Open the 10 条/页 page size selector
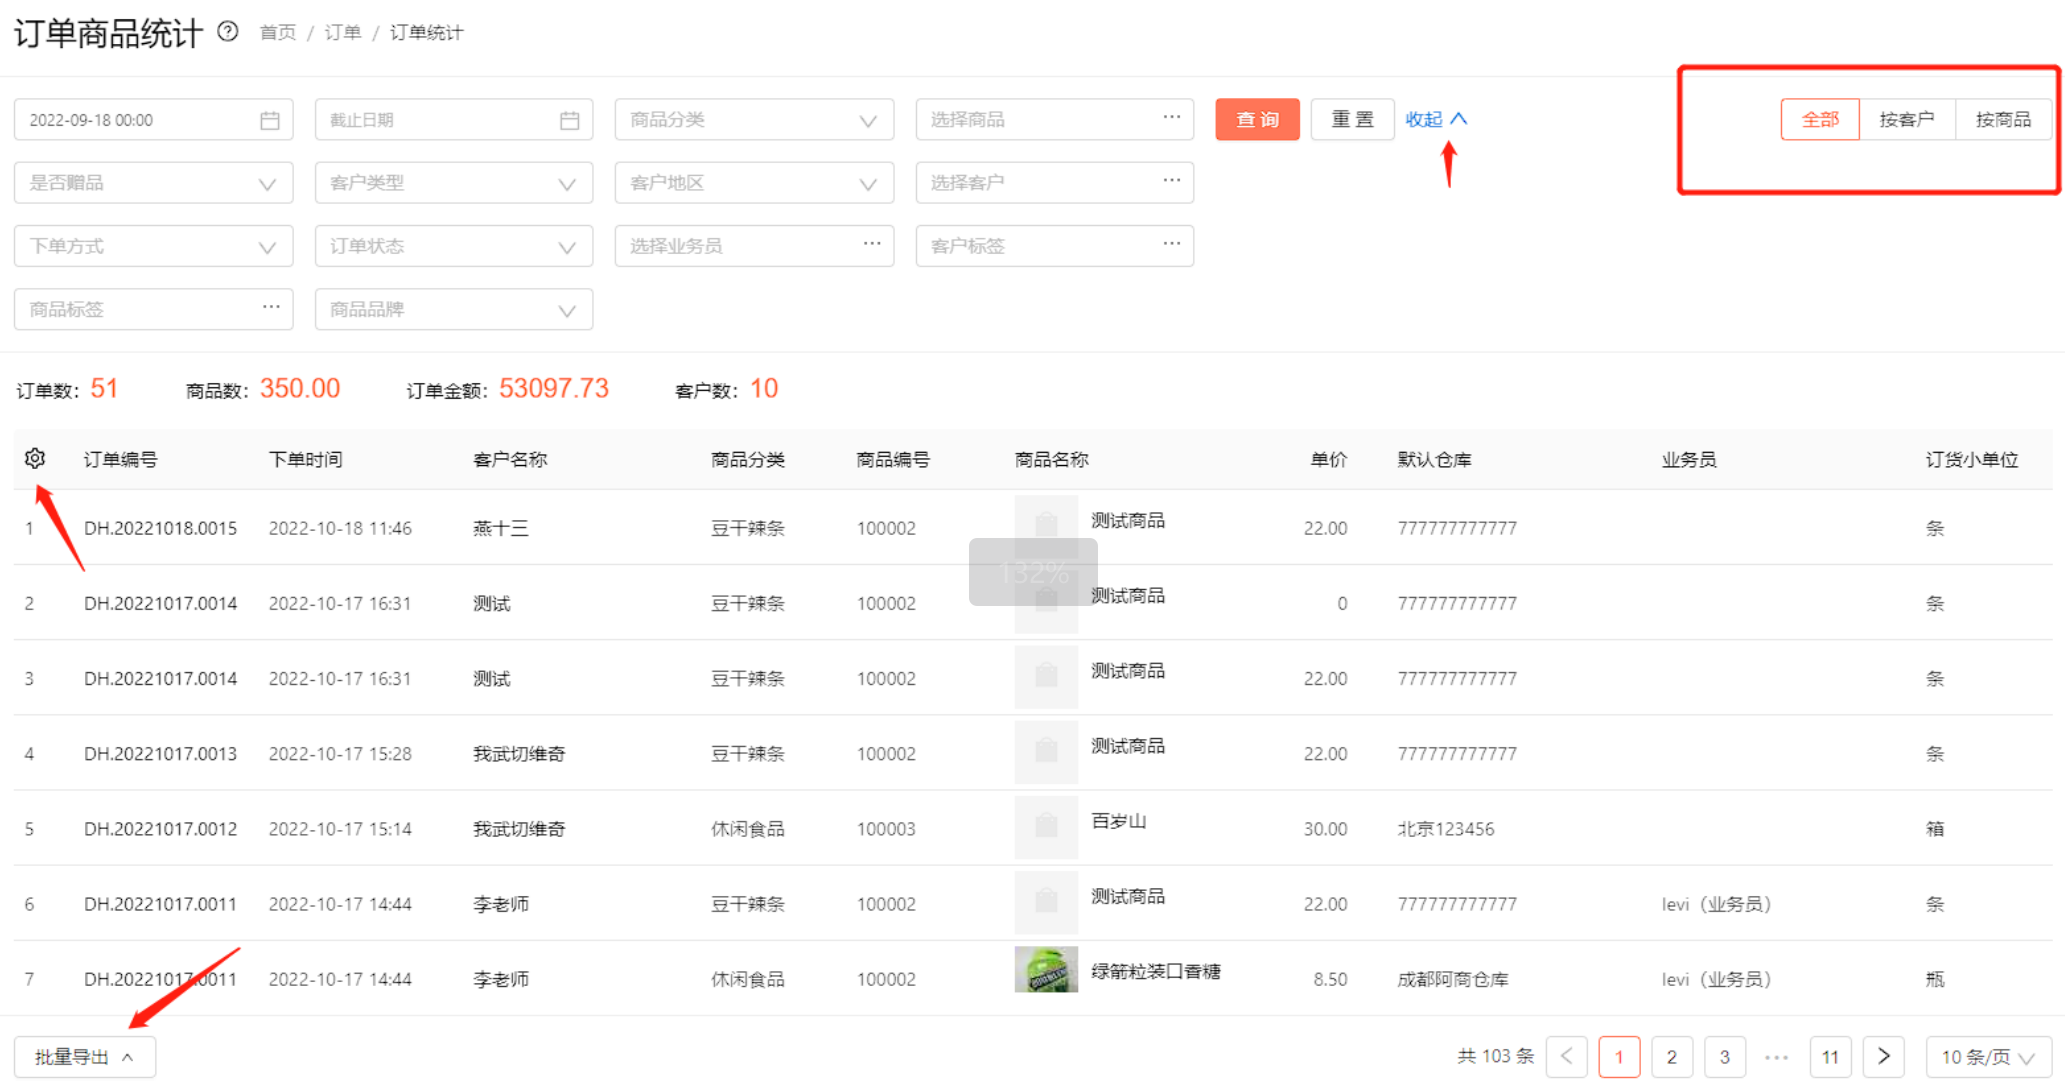 1988,1057
